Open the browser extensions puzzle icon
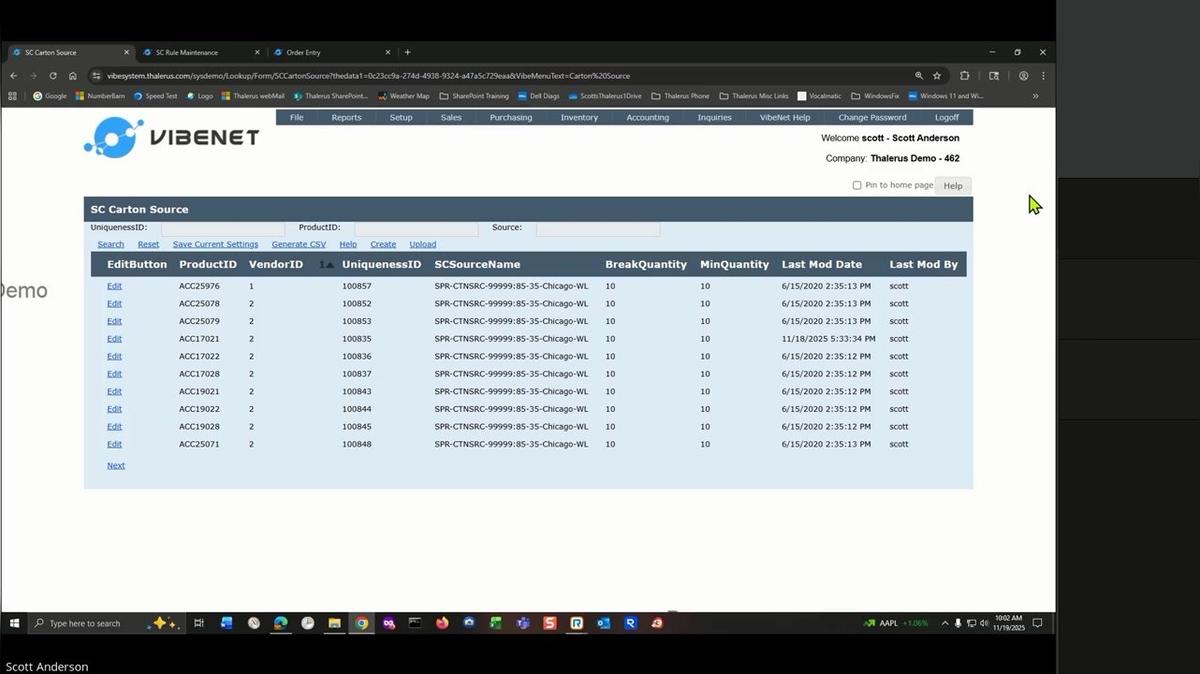This screenshot has height=674, width=1200. pos(964,76)
